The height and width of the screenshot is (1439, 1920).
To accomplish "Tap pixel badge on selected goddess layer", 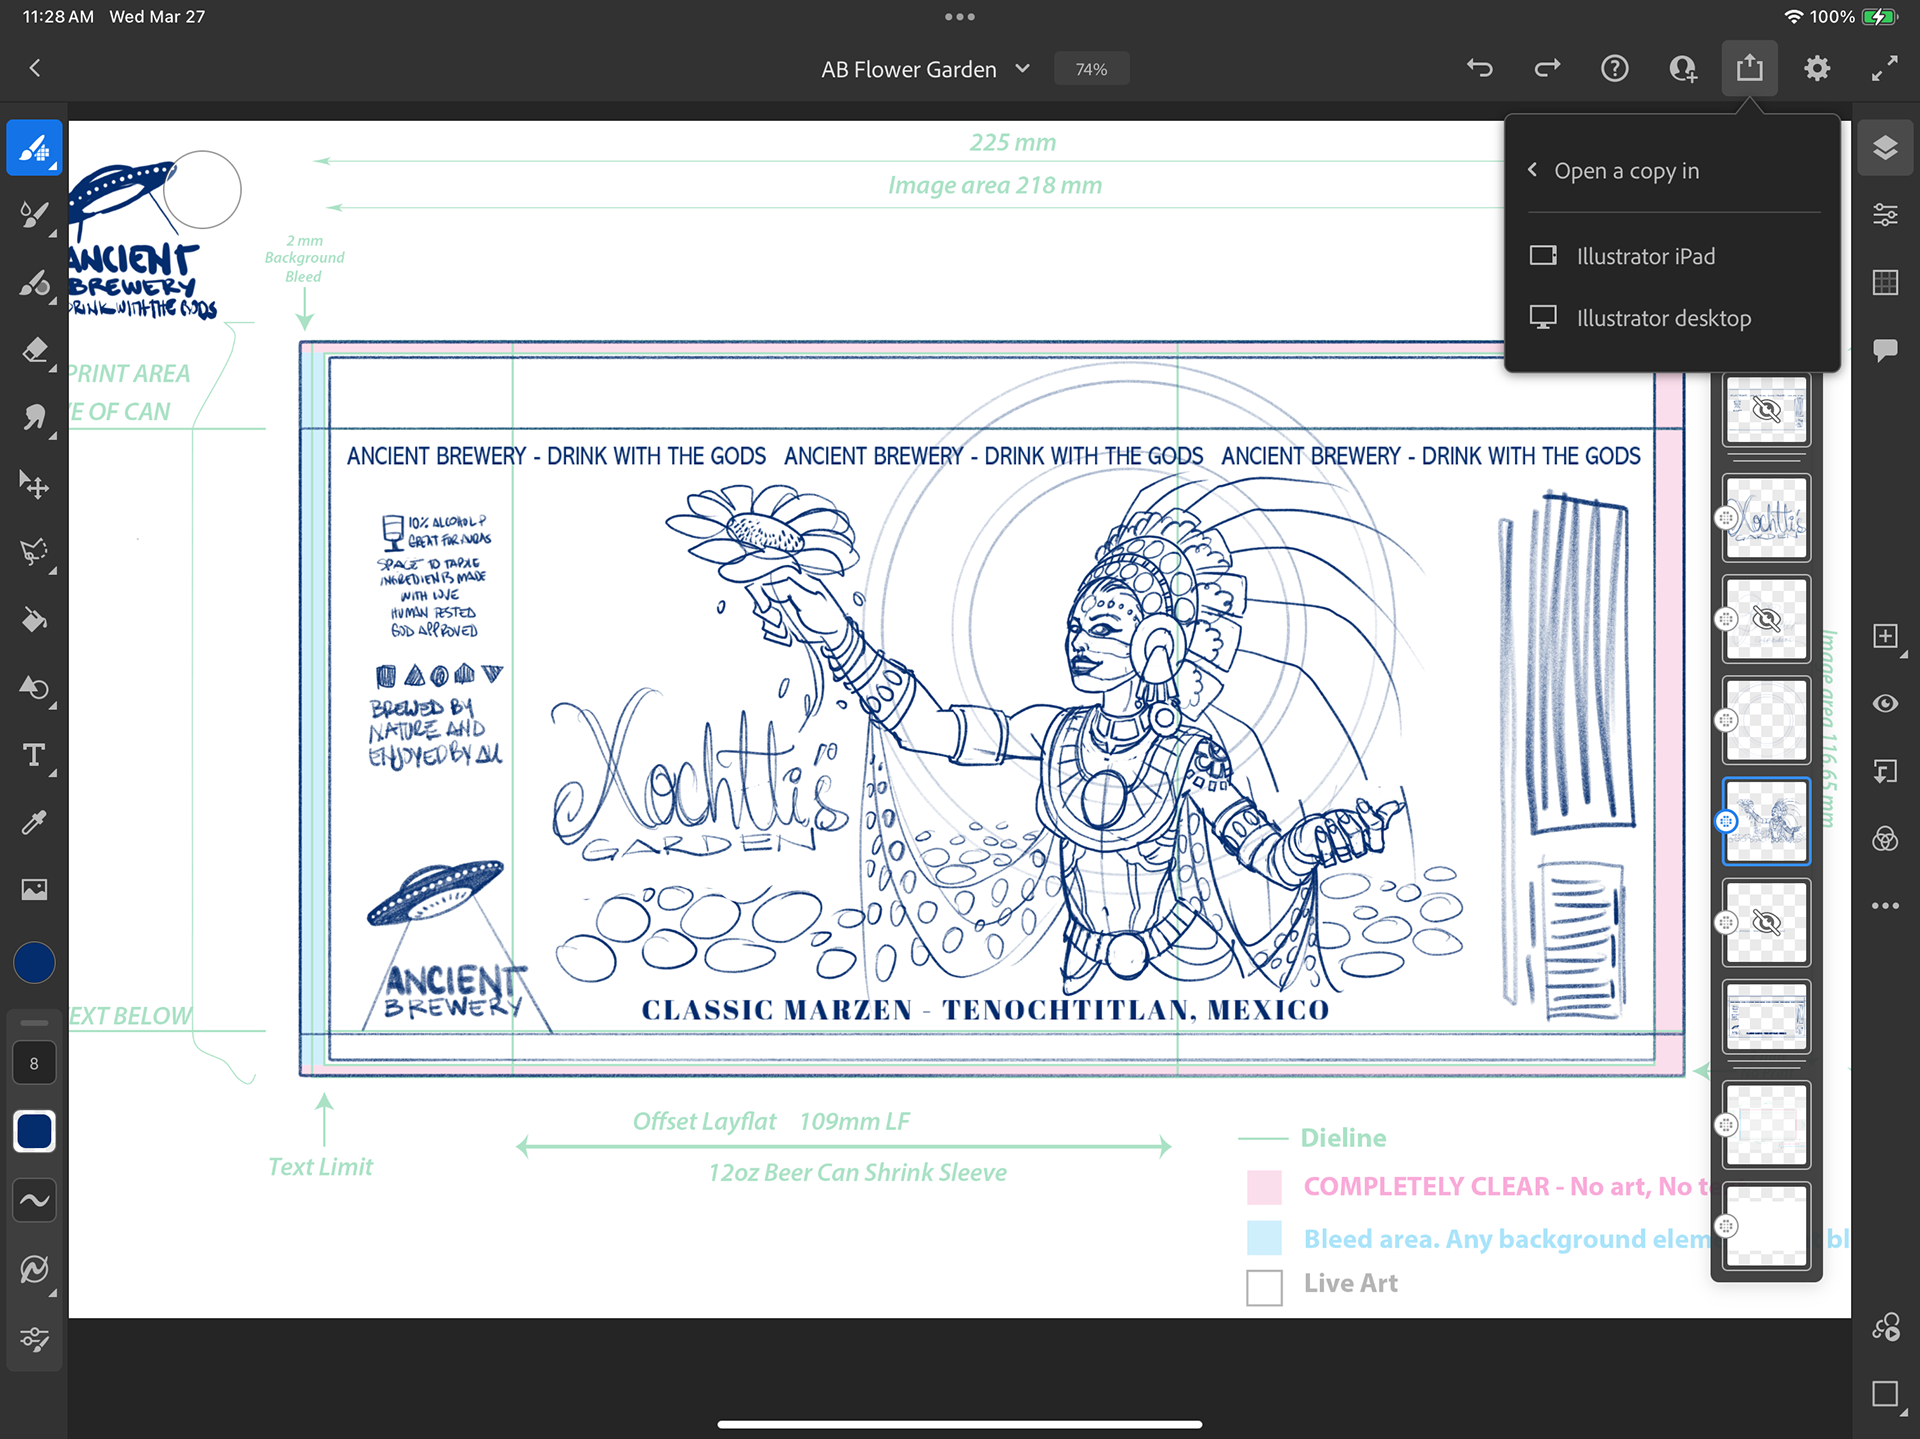I will coord(1725,821).
